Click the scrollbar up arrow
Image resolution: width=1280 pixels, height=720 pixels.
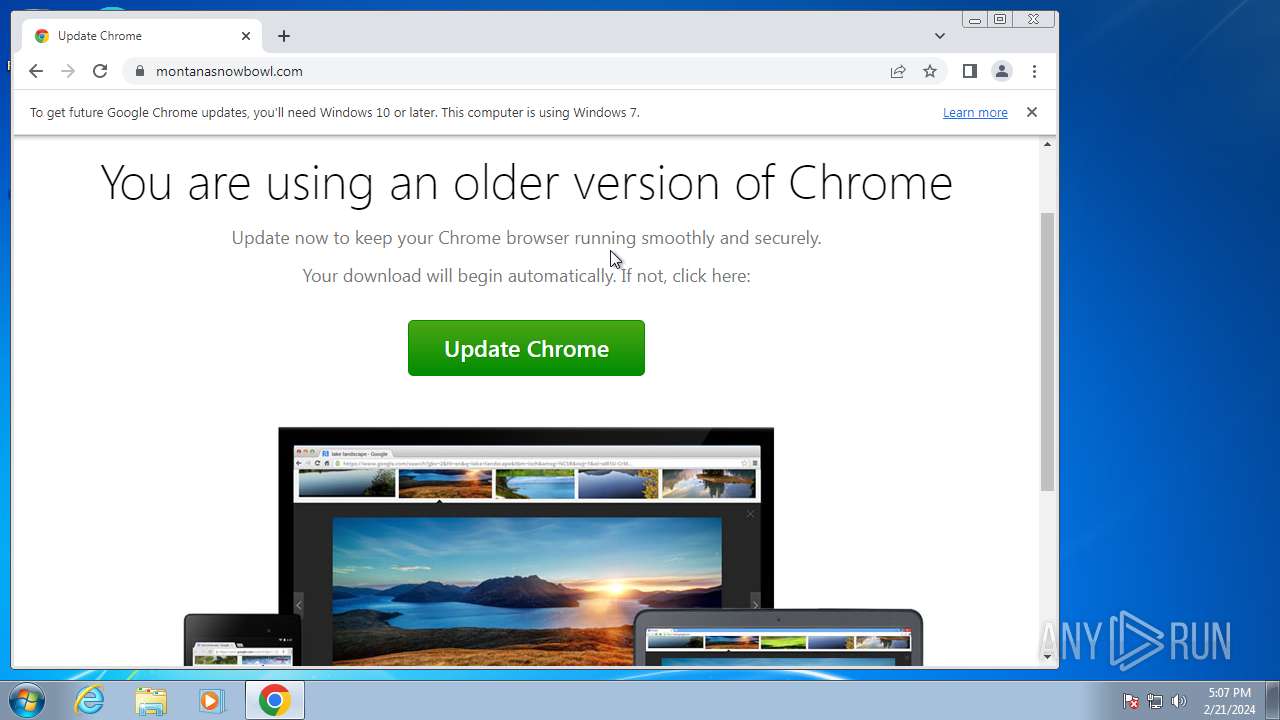pos(1047,145)
